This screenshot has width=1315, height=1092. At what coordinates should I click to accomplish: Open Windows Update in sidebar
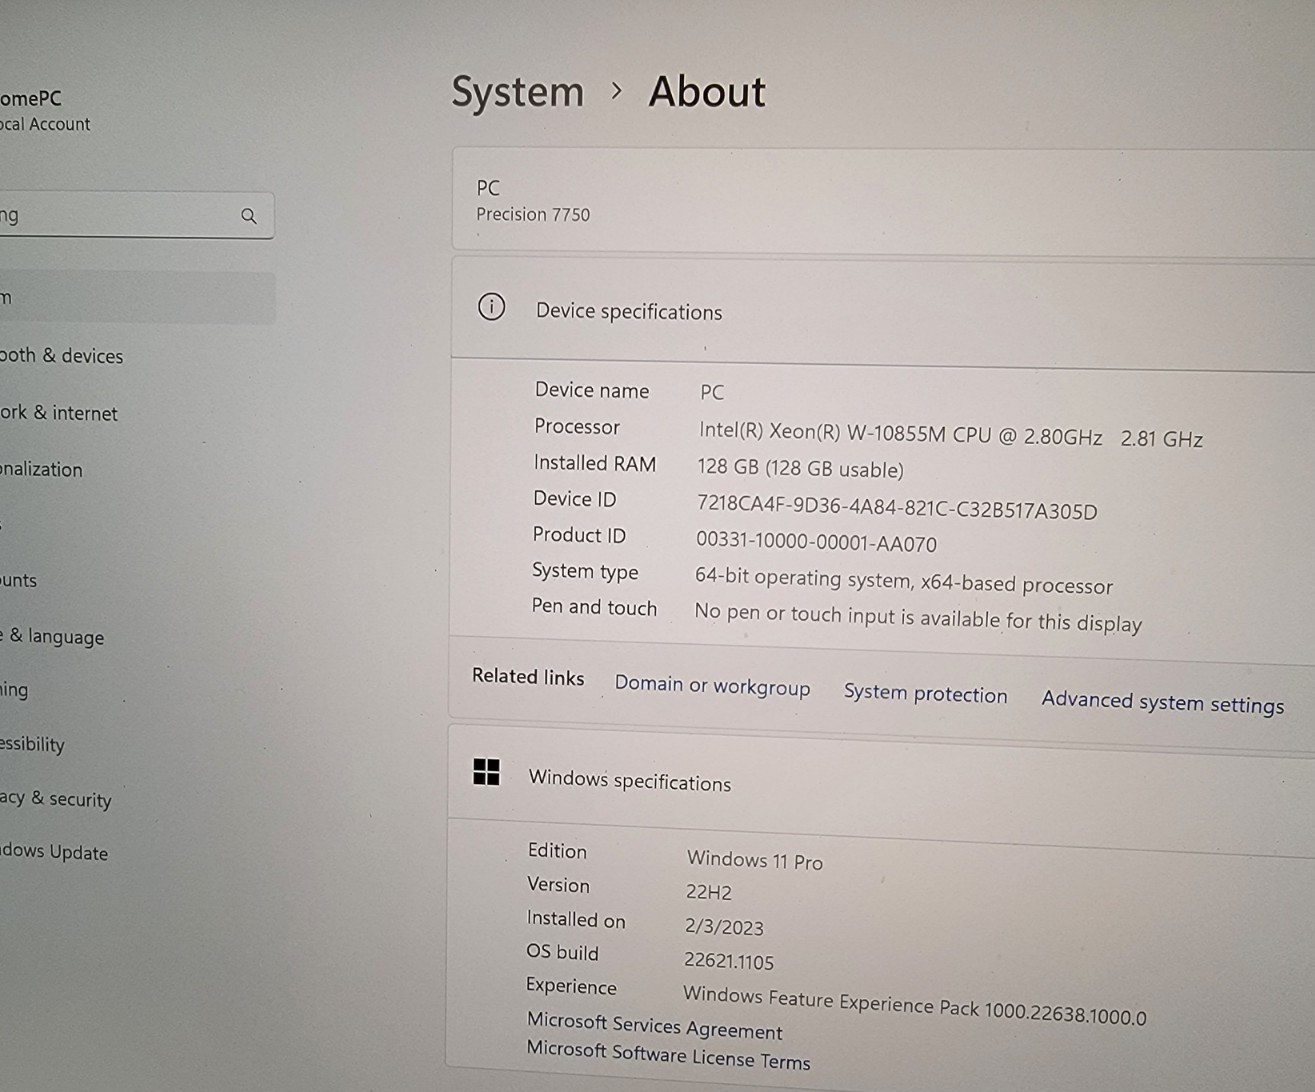point(53,853)
